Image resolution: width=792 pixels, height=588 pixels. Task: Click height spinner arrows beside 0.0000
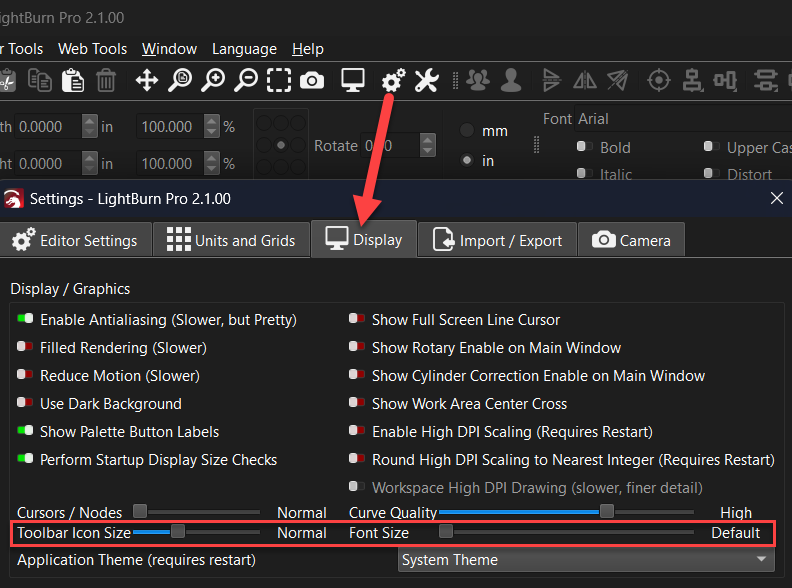click(x=89, y=163)
